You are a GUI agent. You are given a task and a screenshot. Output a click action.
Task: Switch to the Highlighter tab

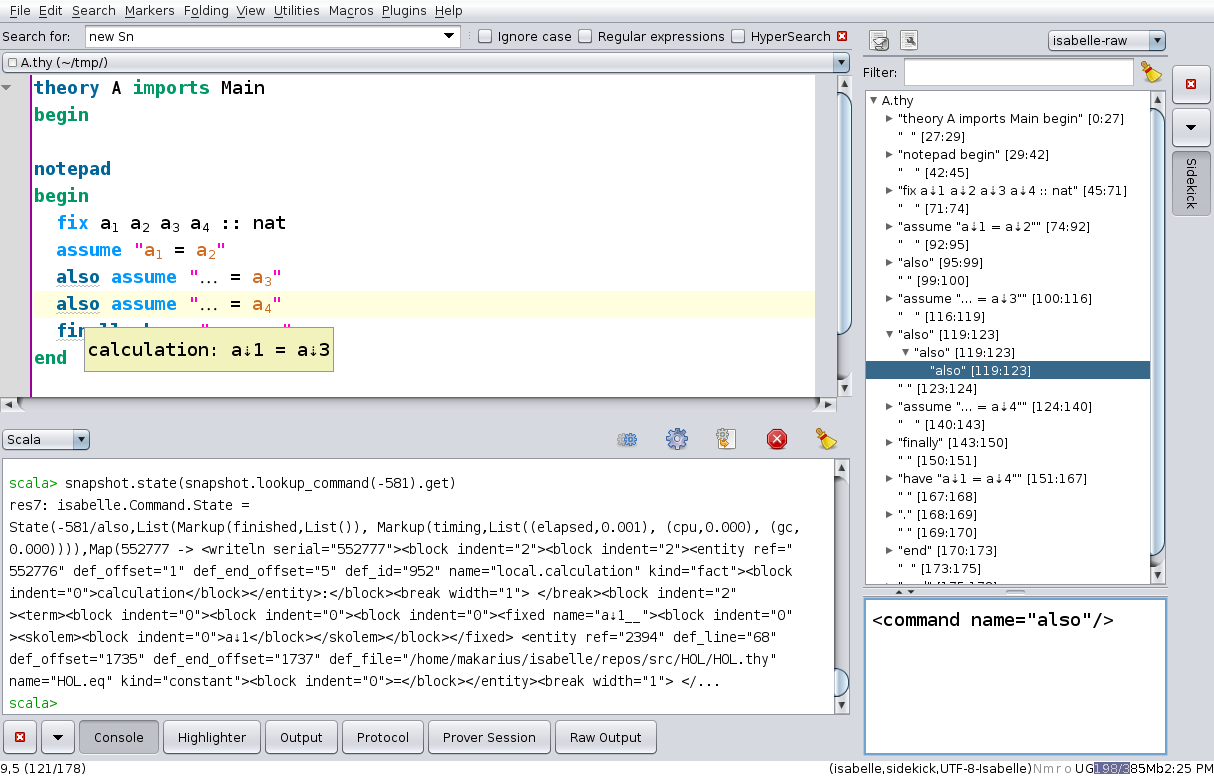(x=212, y=737)
